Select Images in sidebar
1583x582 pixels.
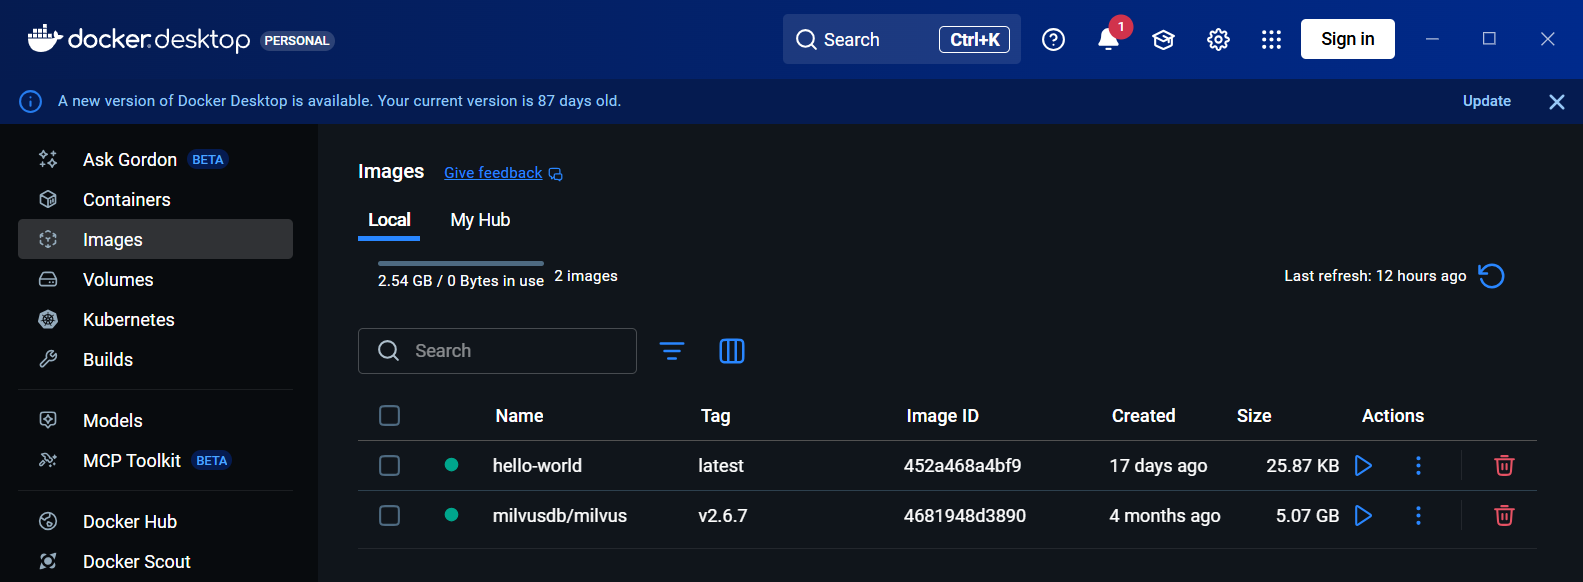tap(155, 239)
